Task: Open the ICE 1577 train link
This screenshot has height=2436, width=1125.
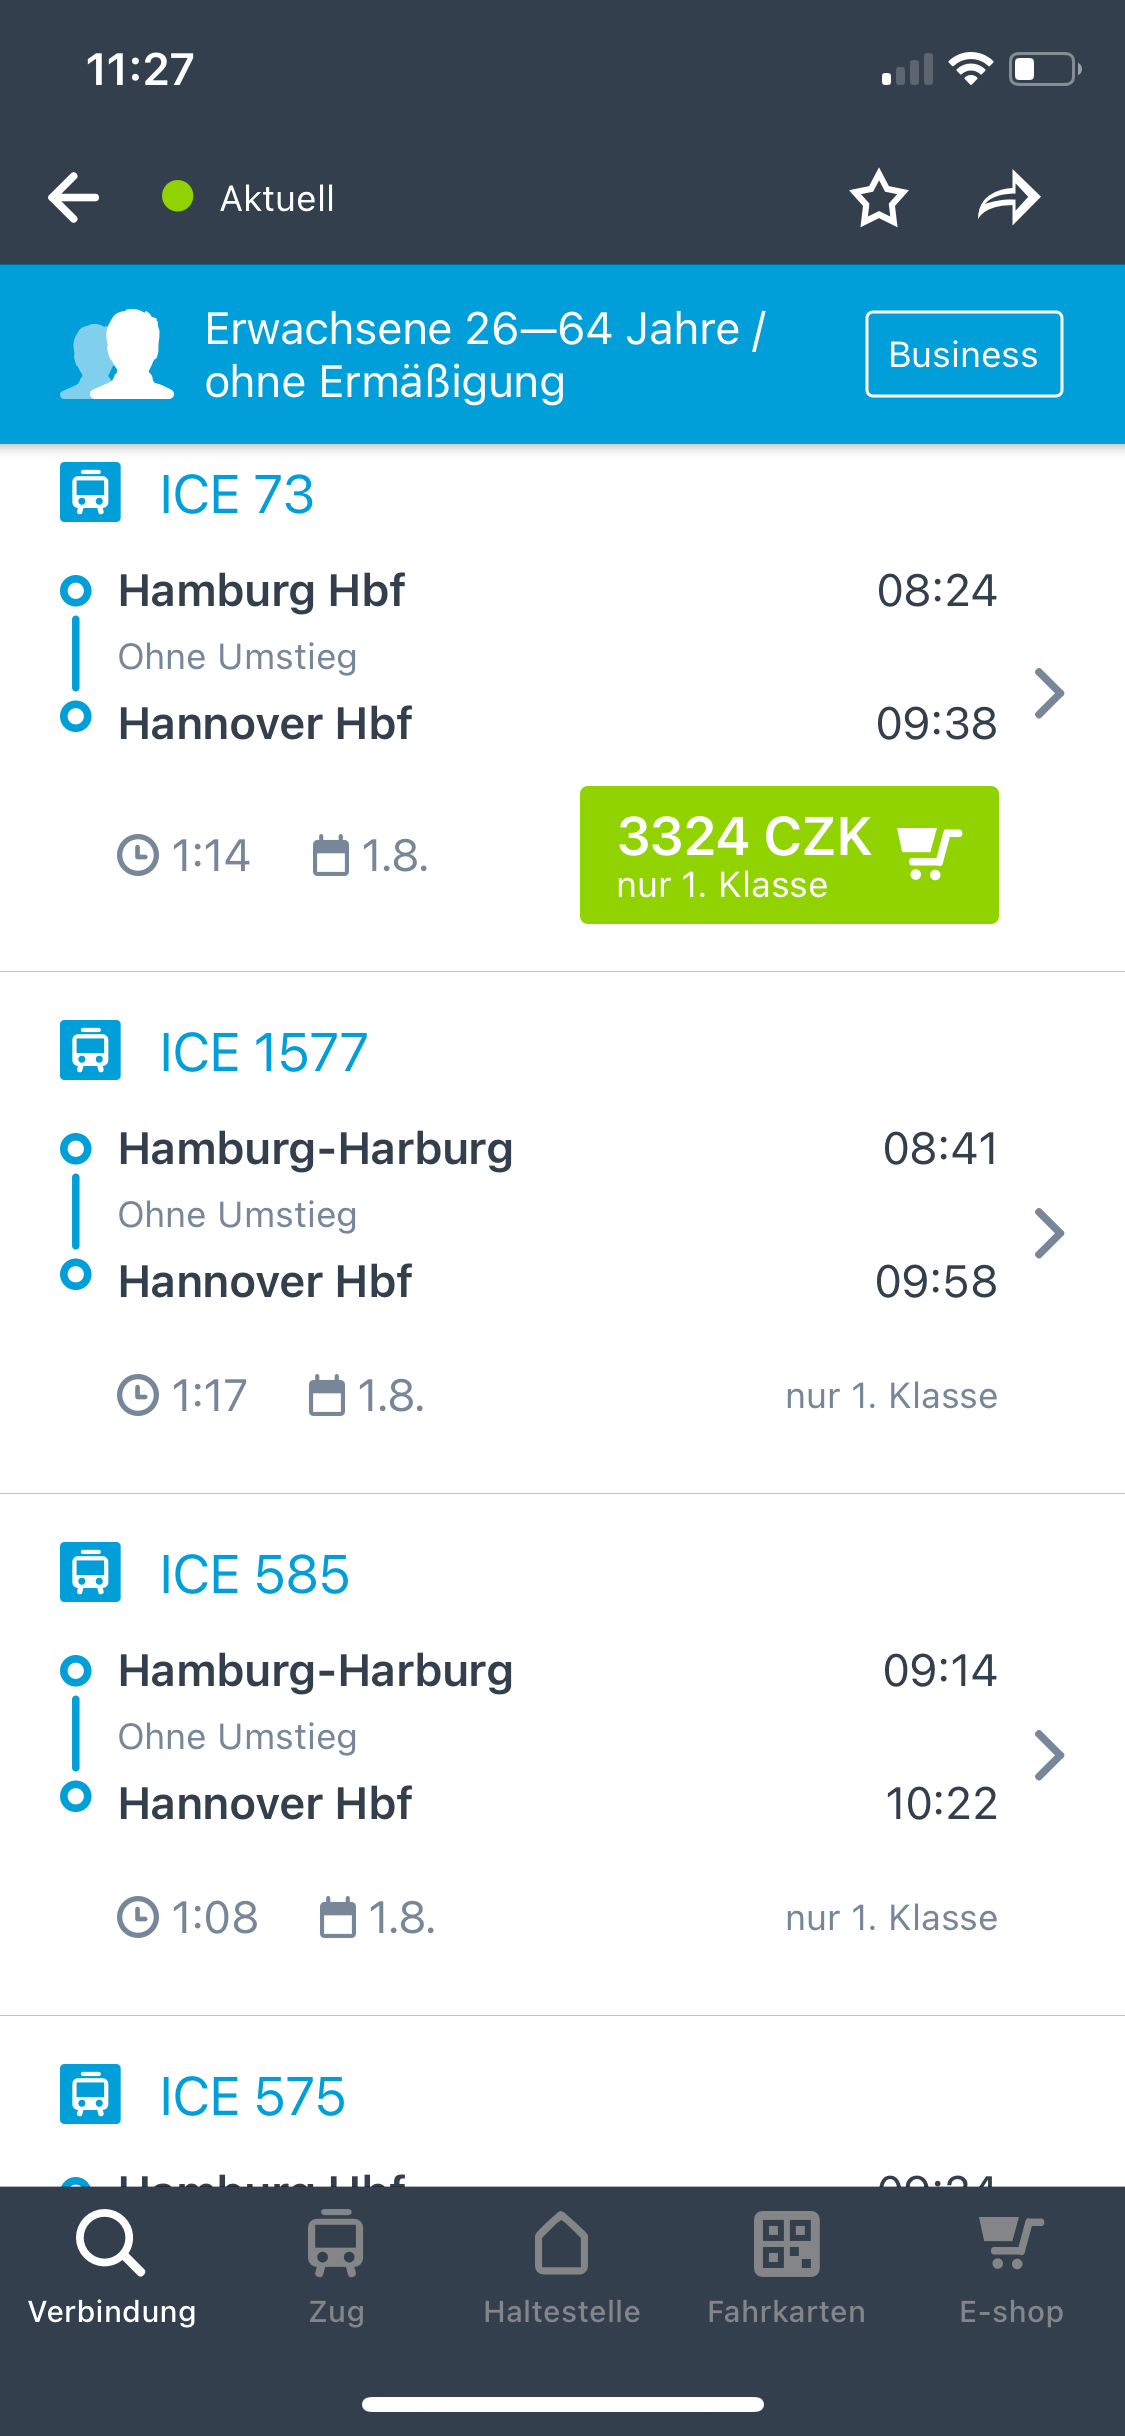Action: [264, 1052]
